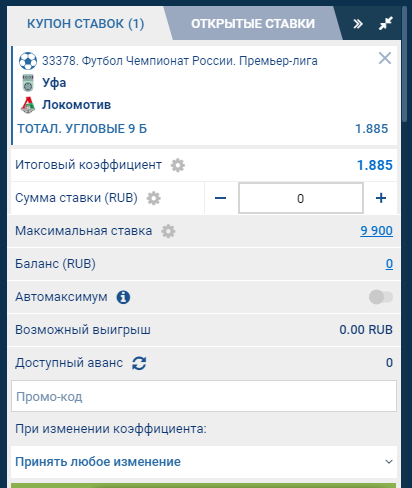
Task: Collapse the coupon panel with the arrows icon
Action: (x=386, y=23)
